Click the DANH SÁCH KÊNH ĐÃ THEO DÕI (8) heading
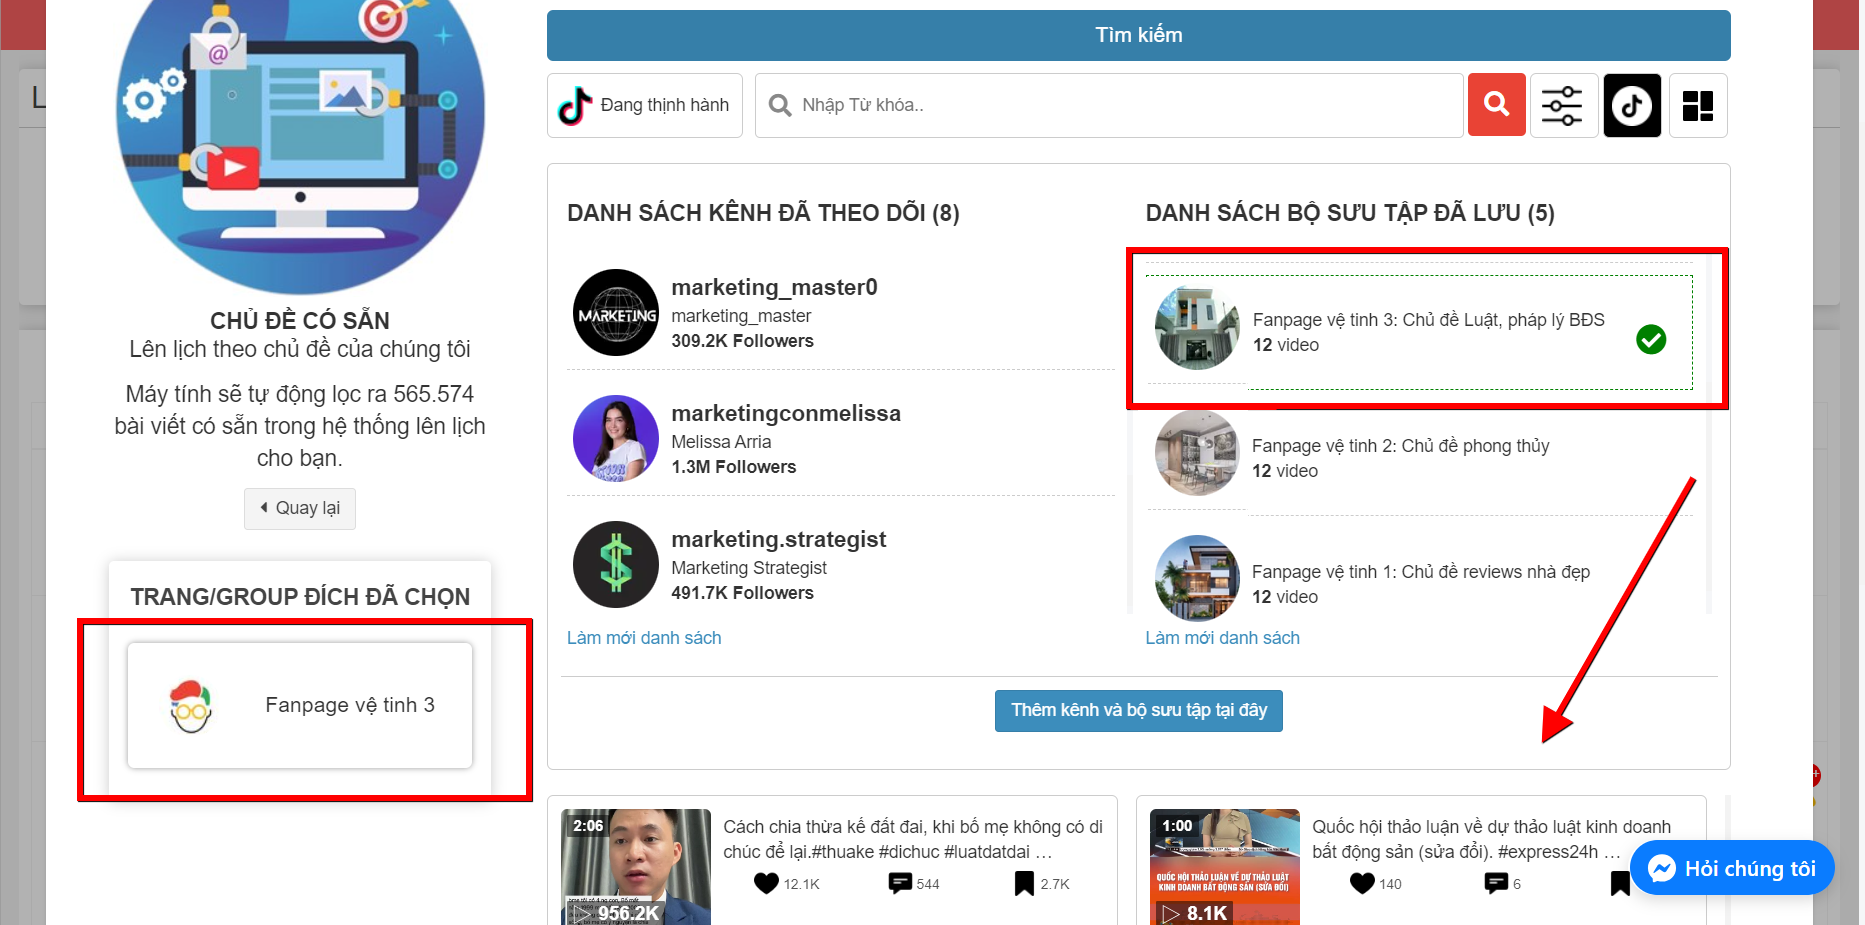1865x925 pixels. [x=763, y=213]
